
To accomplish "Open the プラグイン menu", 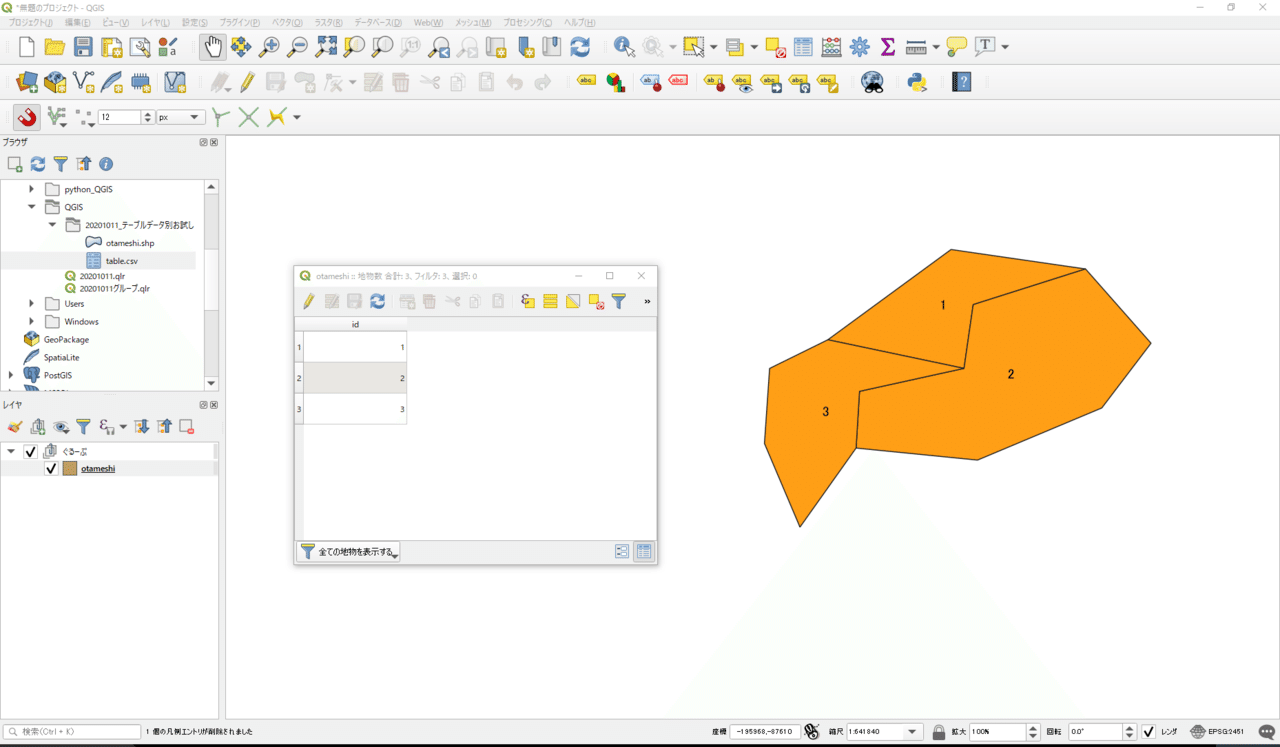I will 240,22.
